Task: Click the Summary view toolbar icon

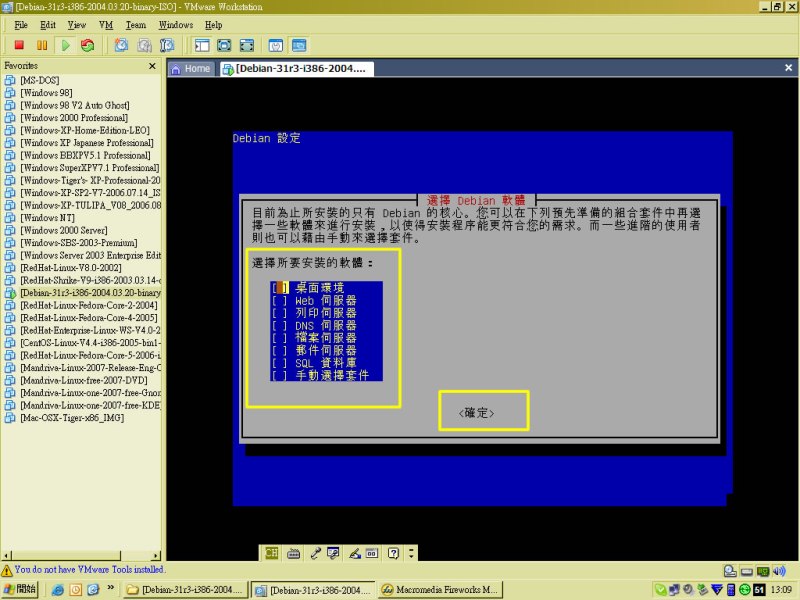Action: tap(276, 45)
